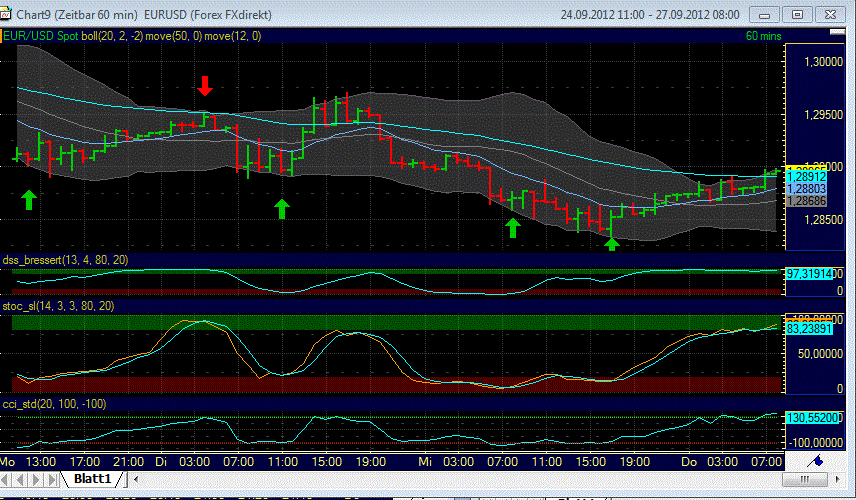
Task: Click the Chart9 title text
Action: click(144, 15)
